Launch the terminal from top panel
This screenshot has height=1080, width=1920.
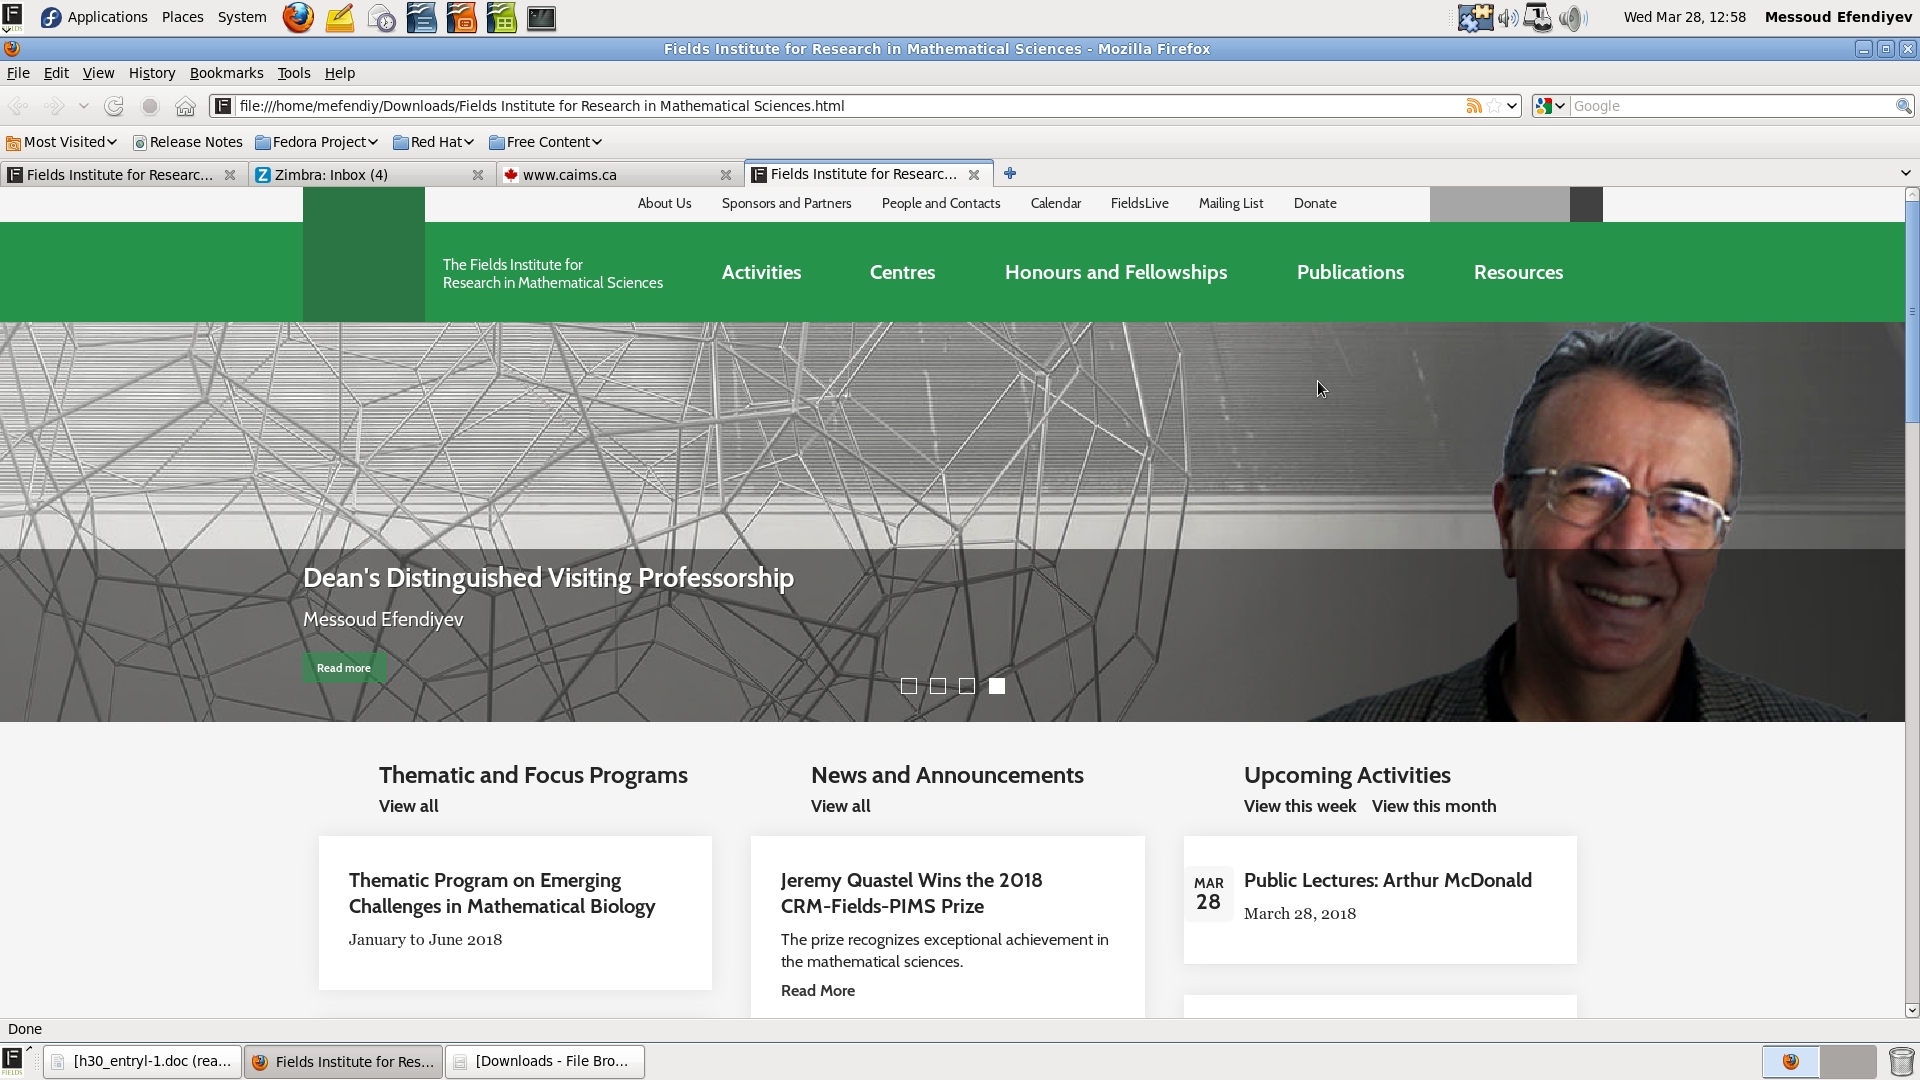(x=541, y=18)
